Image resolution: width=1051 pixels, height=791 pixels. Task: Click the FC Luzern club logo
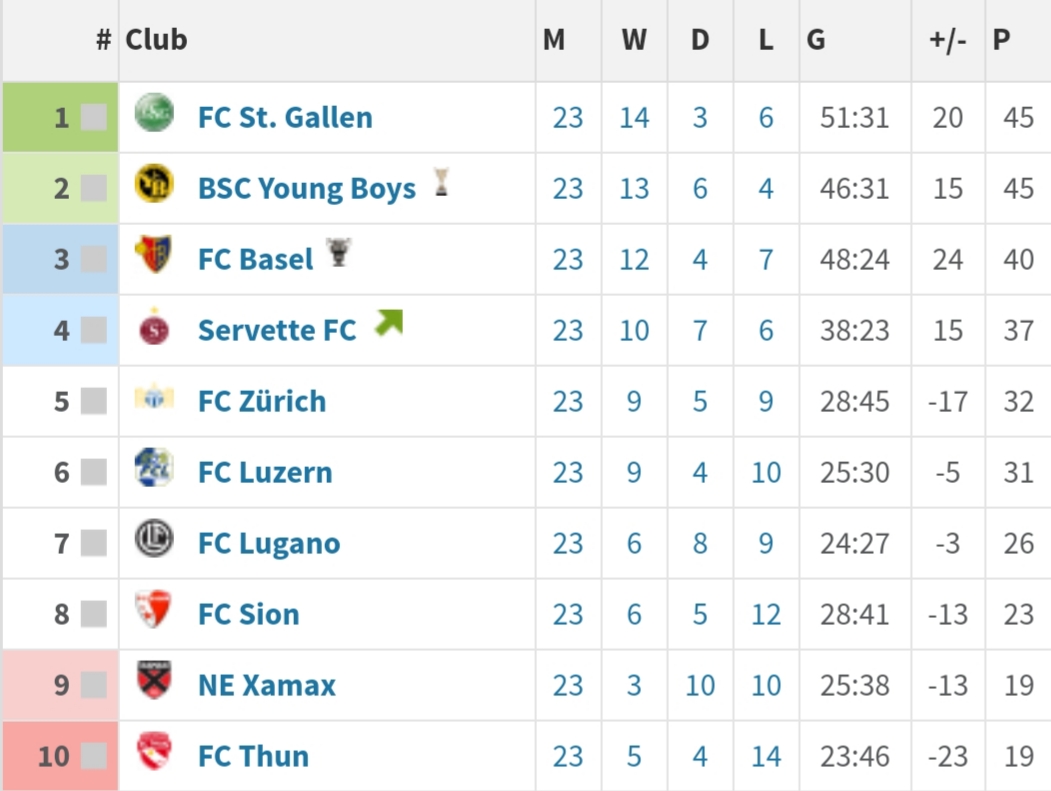[x=154, y=467]
